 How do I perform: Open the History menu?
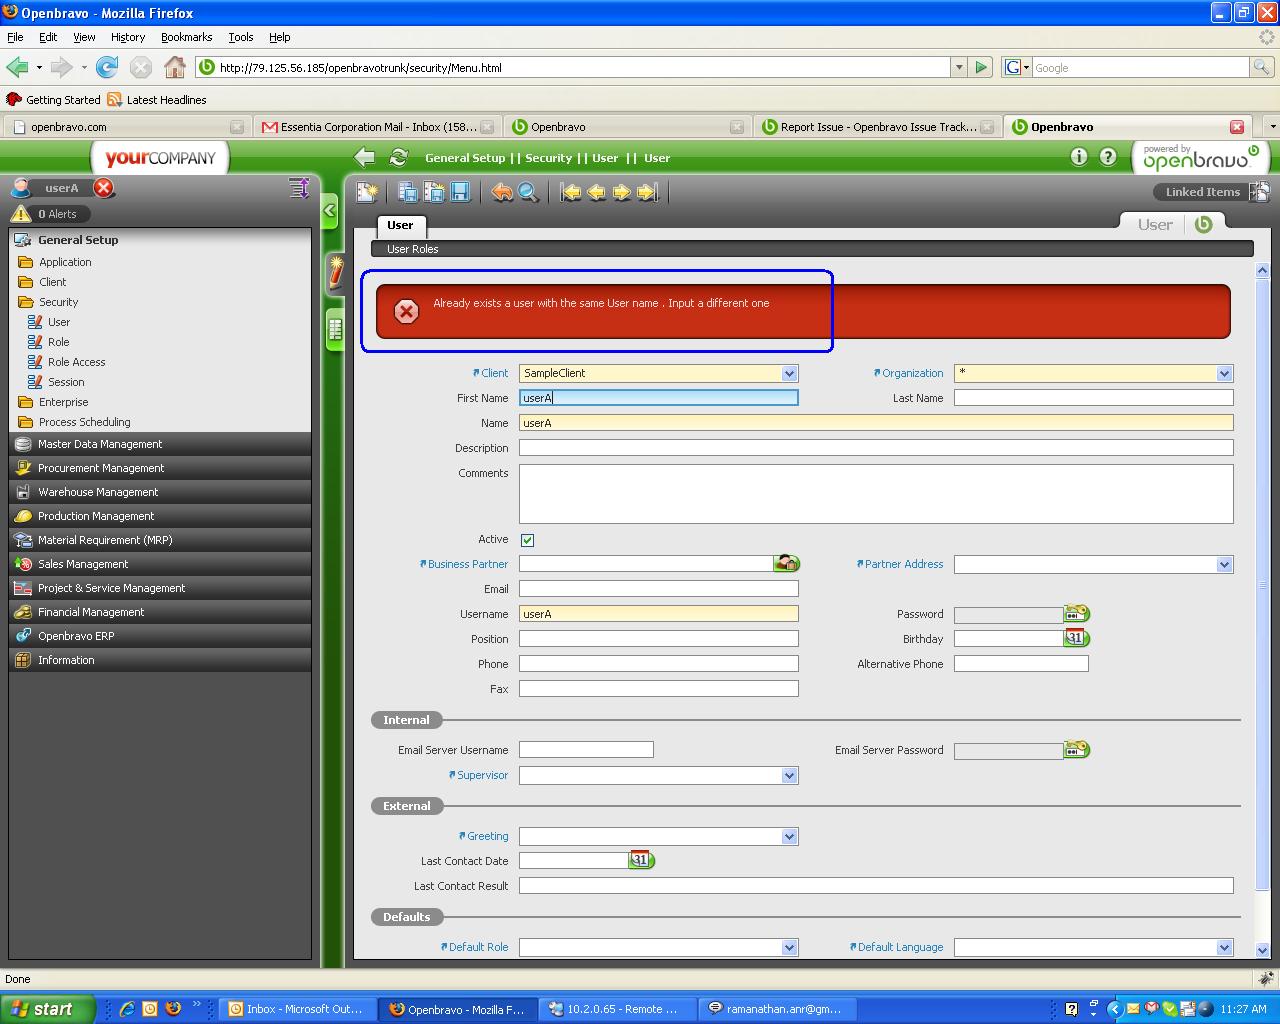[128, 37]
